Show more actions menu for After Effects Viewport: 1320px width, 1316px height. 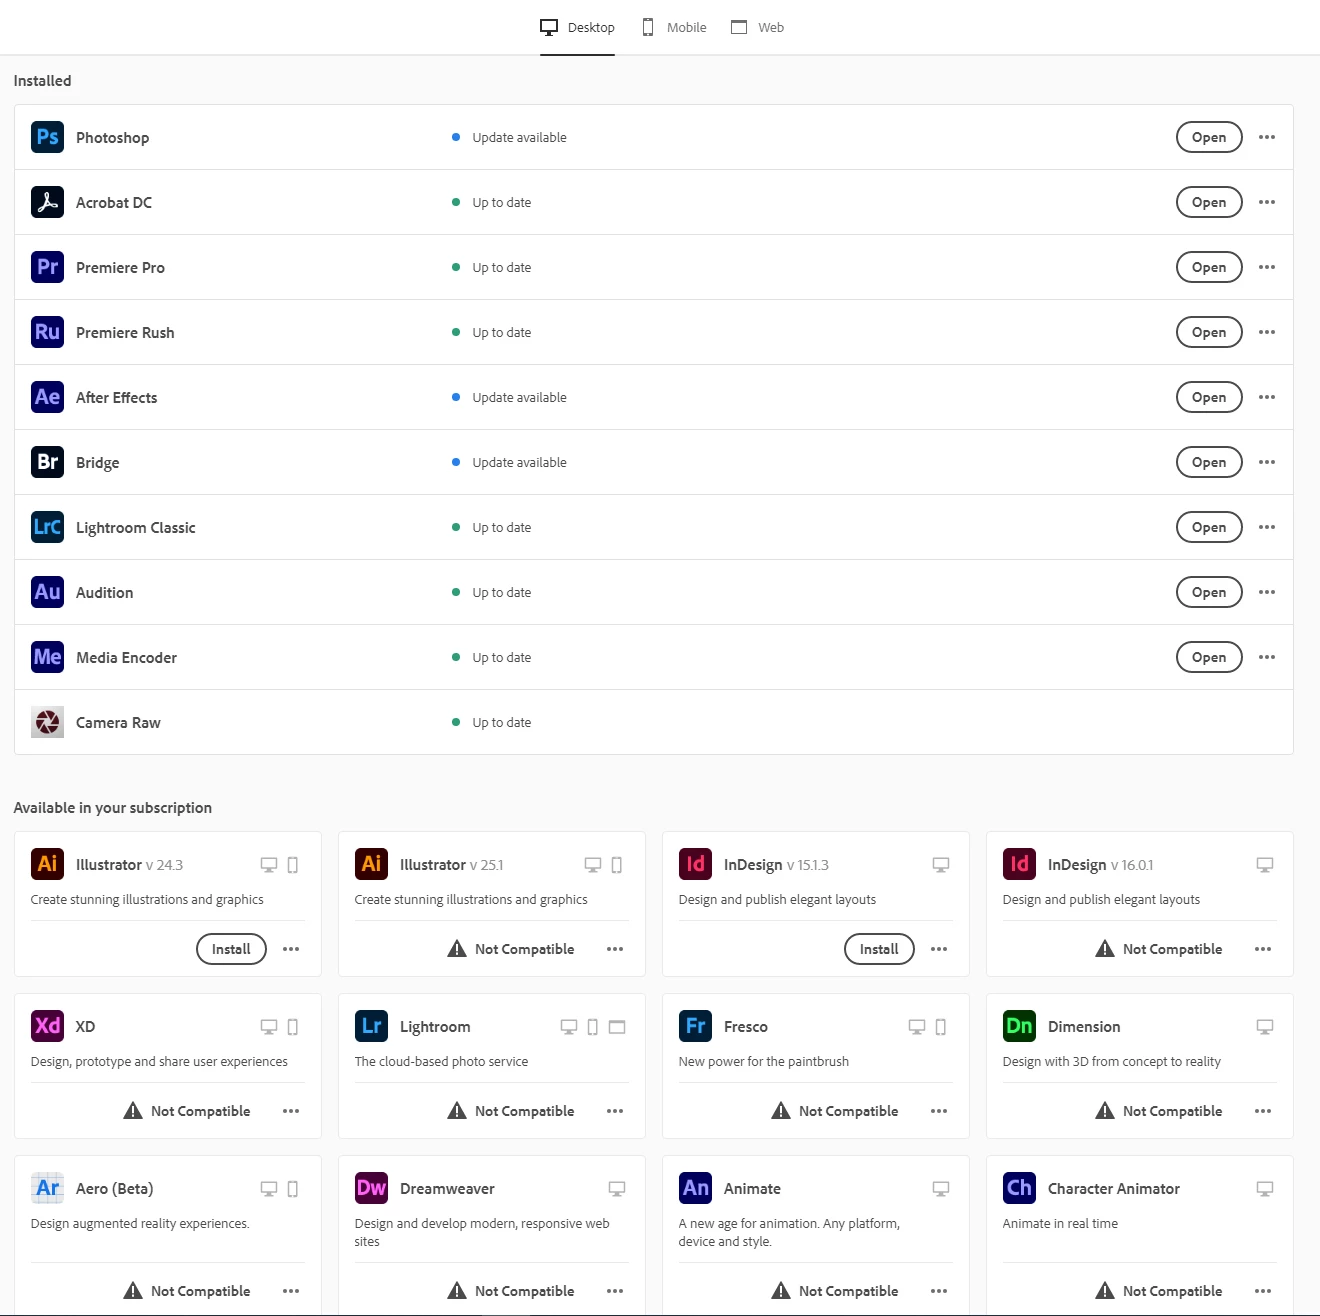point(1267,397)
